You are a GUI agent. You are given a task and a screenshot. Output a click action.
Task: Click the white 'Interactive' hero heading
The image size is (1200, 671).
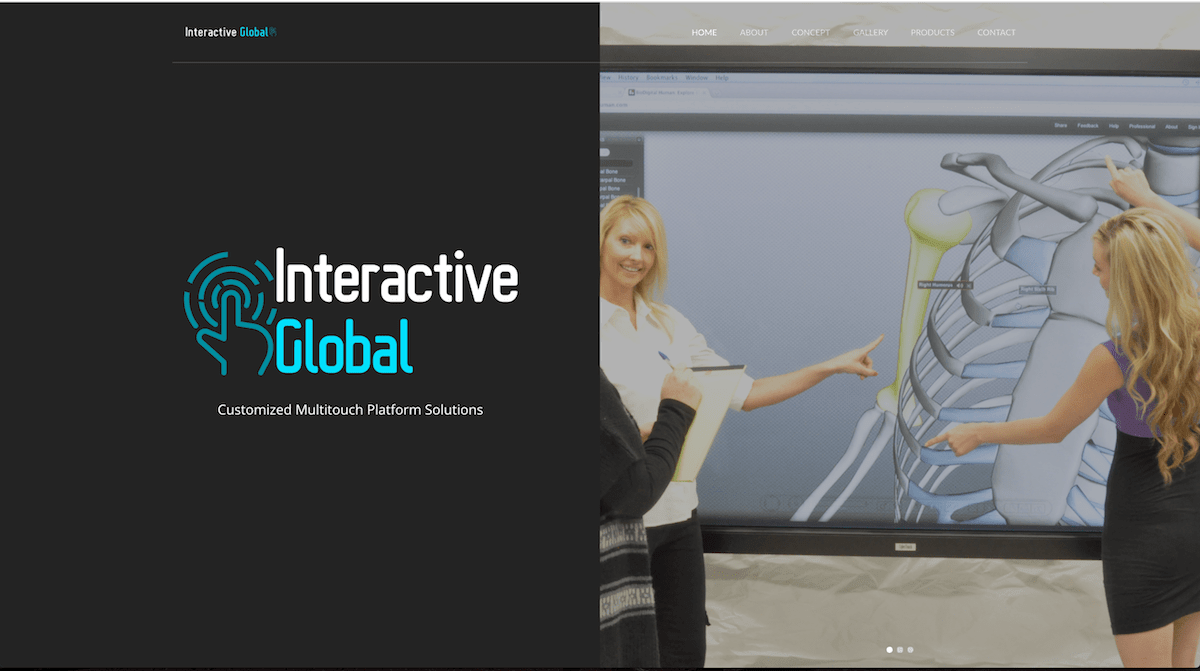(396, 278)
